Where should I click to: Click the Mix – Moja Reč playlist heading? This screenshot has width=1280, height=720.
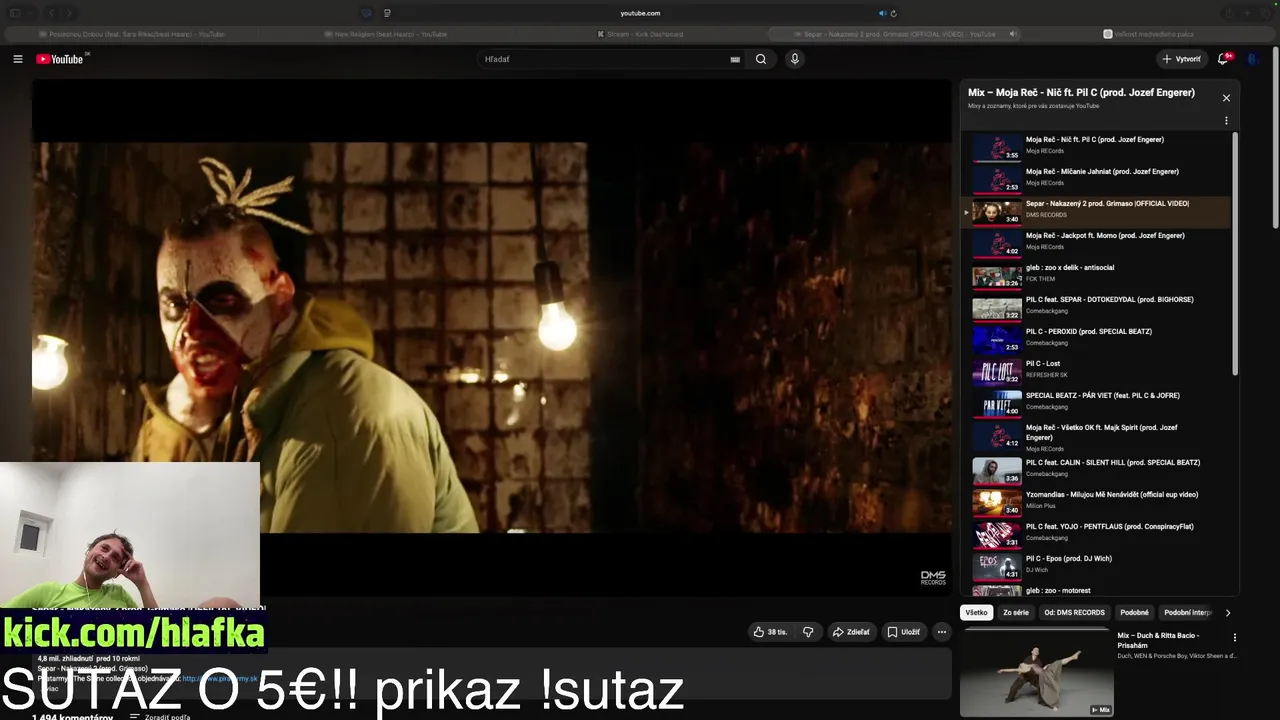point(1081,93)
